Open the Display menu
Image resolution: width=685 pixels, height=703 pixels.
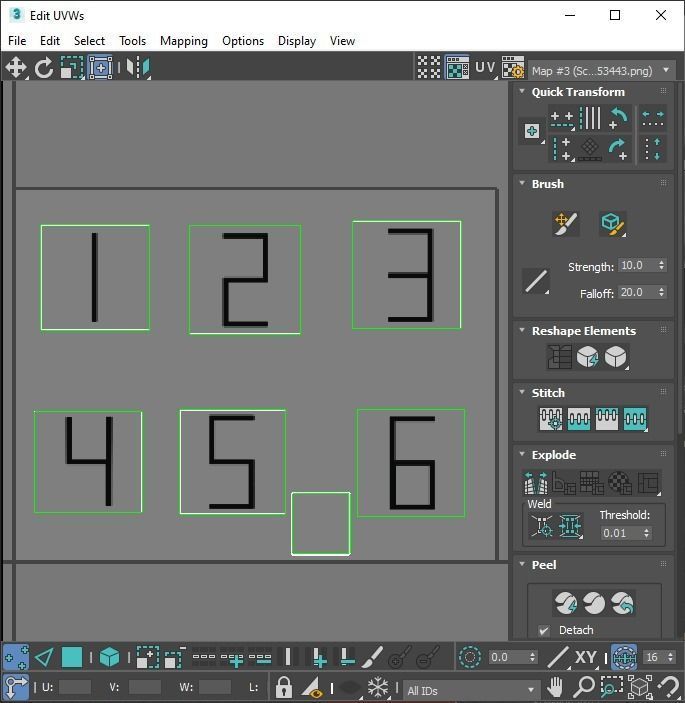(297, 41)
